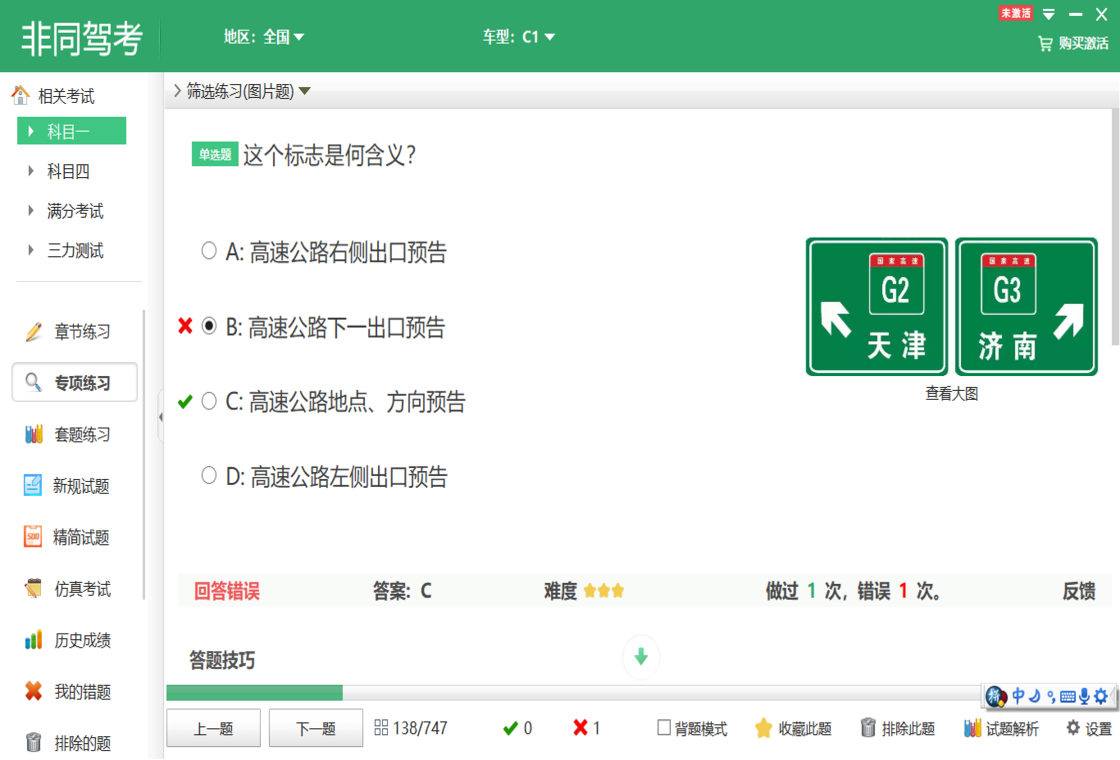Click the sidebar vertical scrollbar
1120x760 pixels.
[x=144, y=454]
